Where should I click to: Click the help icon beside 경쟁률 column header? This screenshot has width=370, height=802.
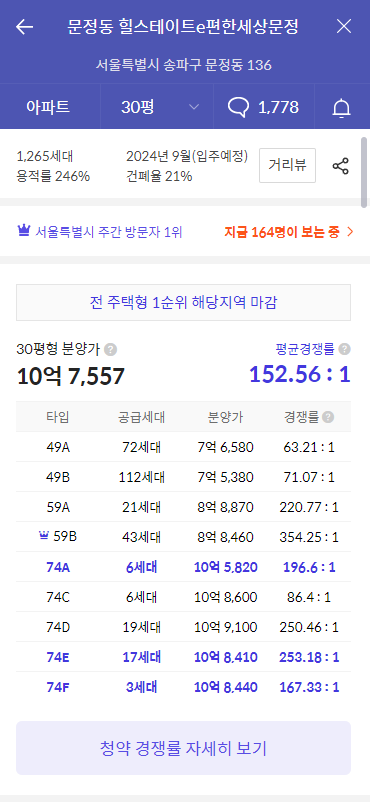(x=329, y=417)
